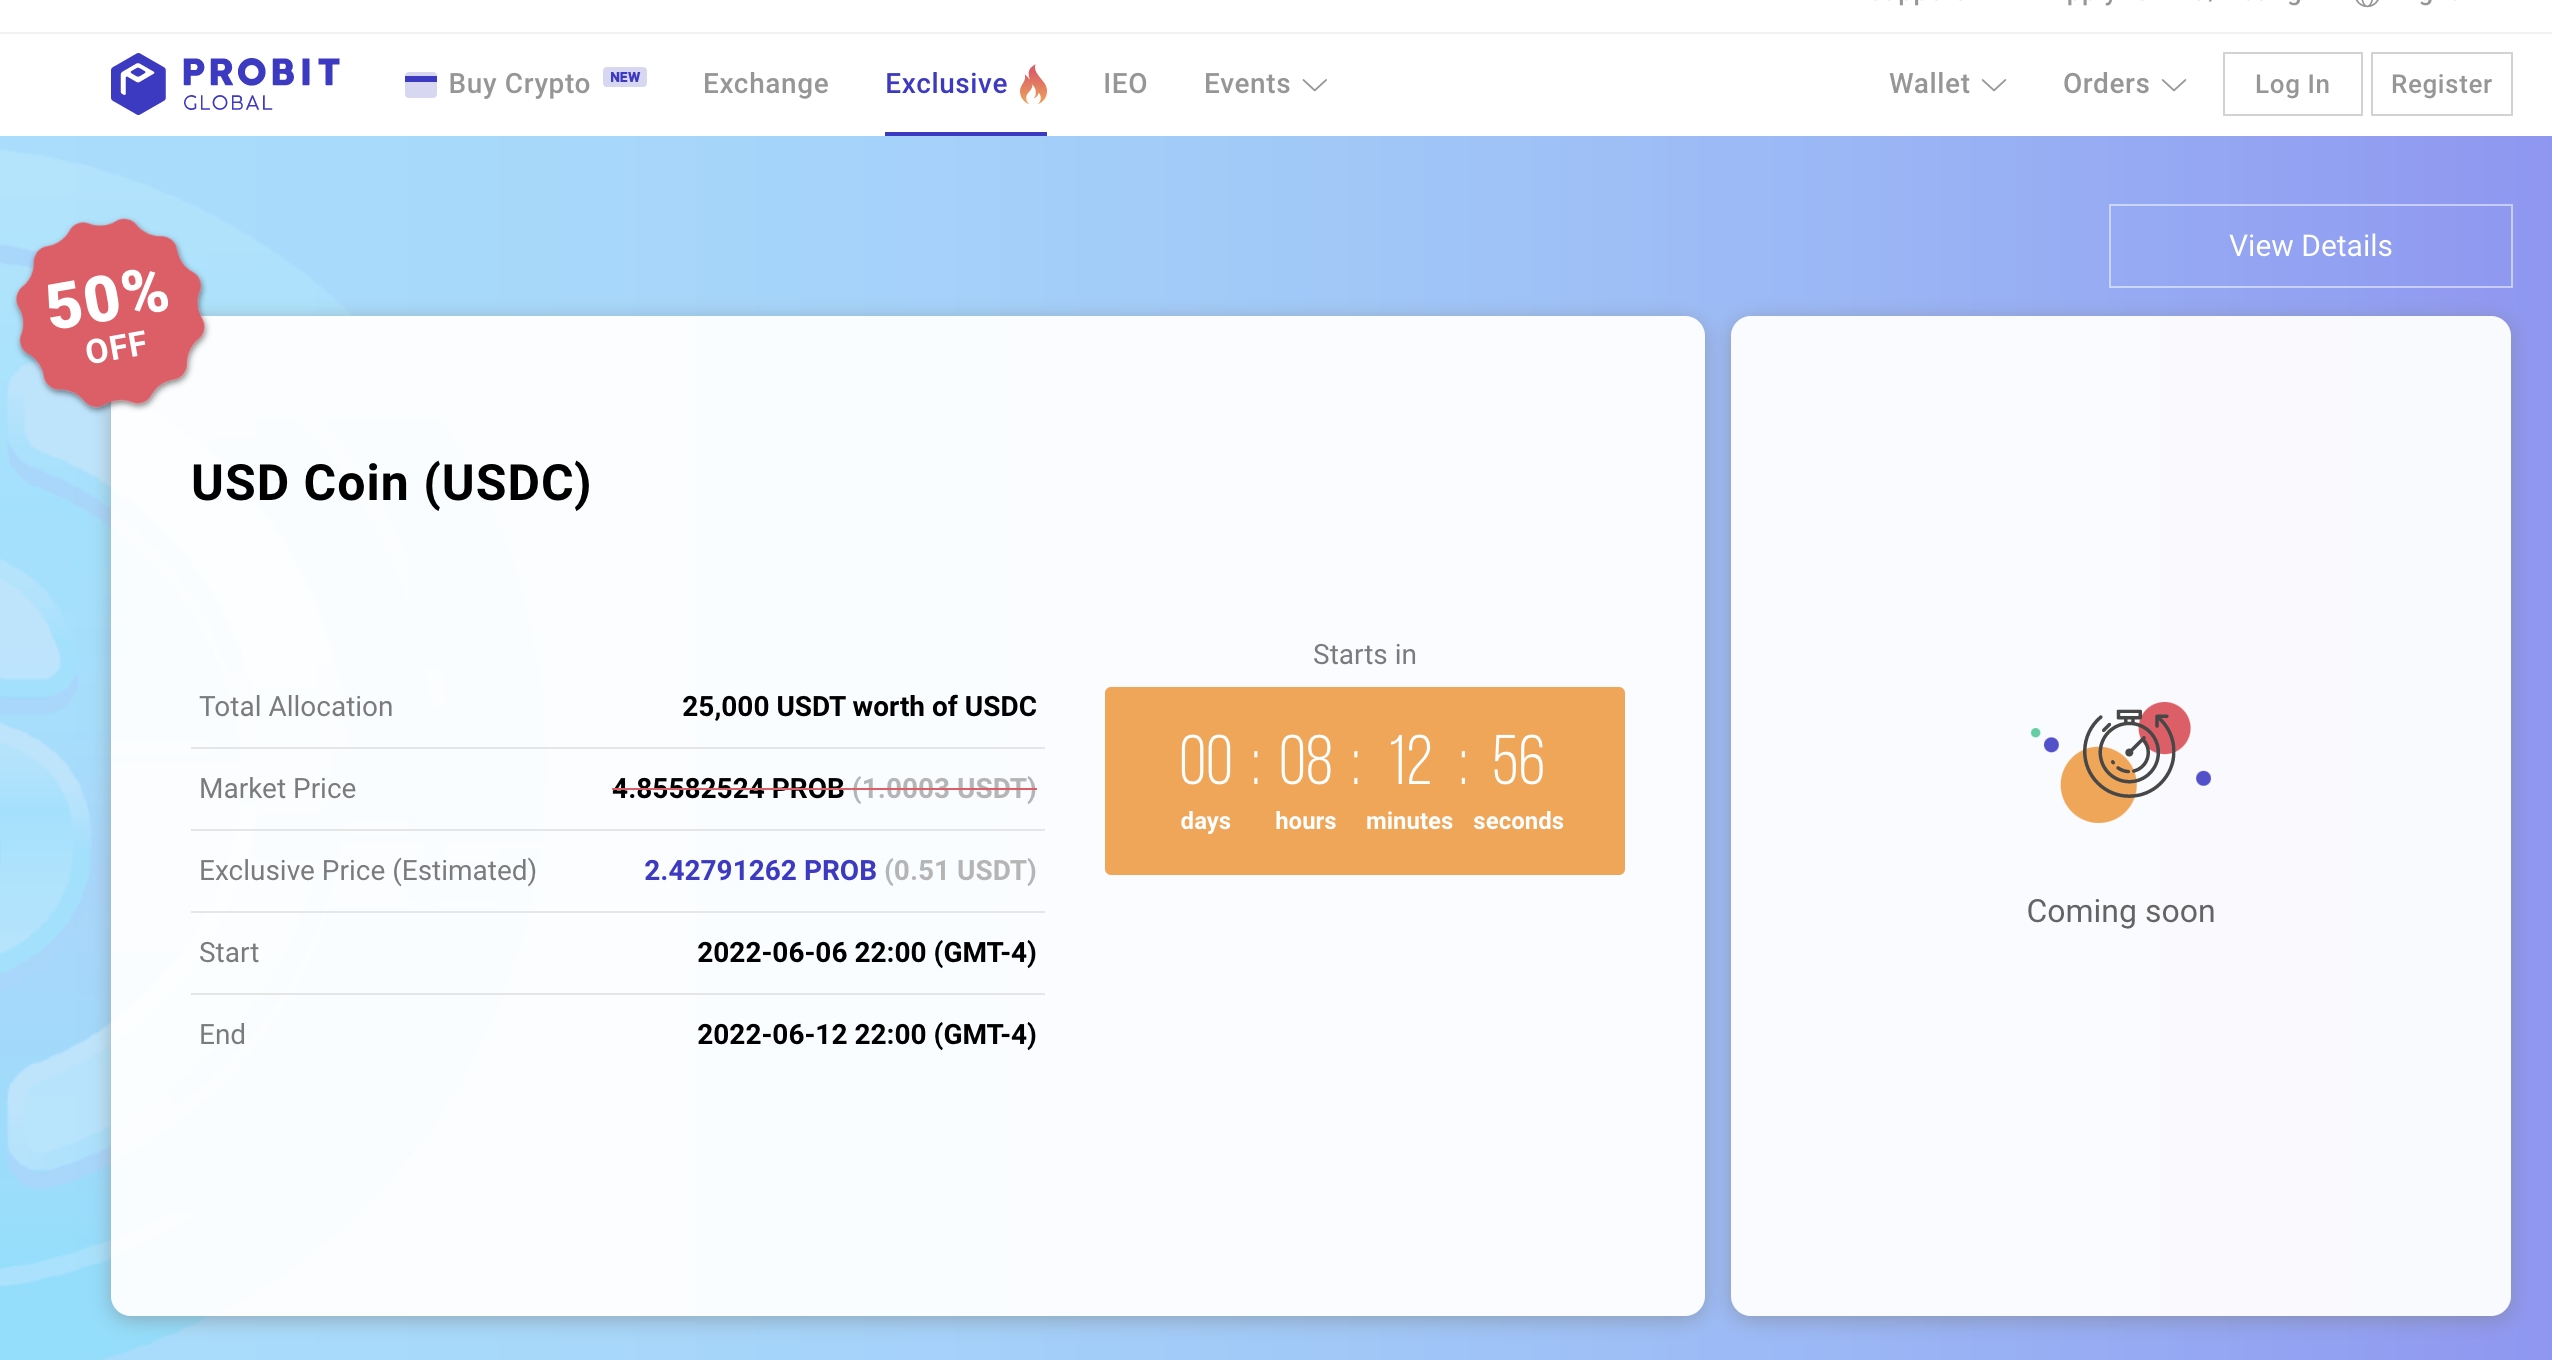
Task: Click the Wallet chevron arrow
Action: [x=1994, y=86]
